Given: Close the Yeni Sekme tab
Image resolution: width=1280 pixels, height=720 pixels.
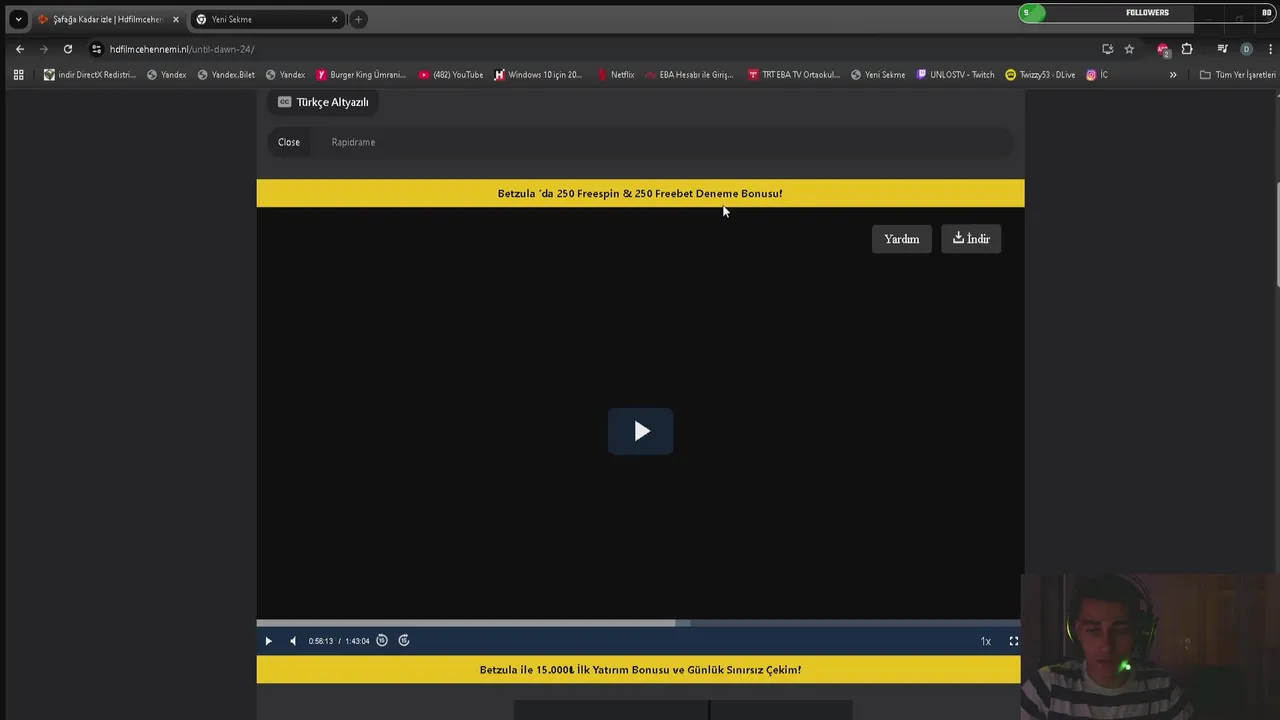Looking at the screenshot, I should [334, 19].
